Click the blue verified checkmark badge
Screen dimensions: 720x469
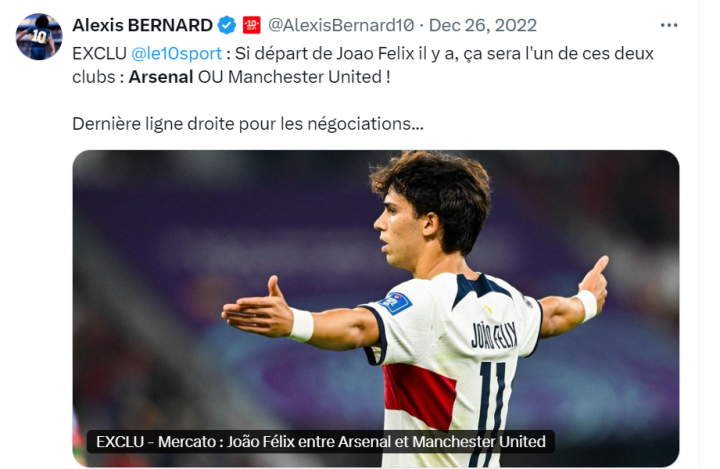227,25
